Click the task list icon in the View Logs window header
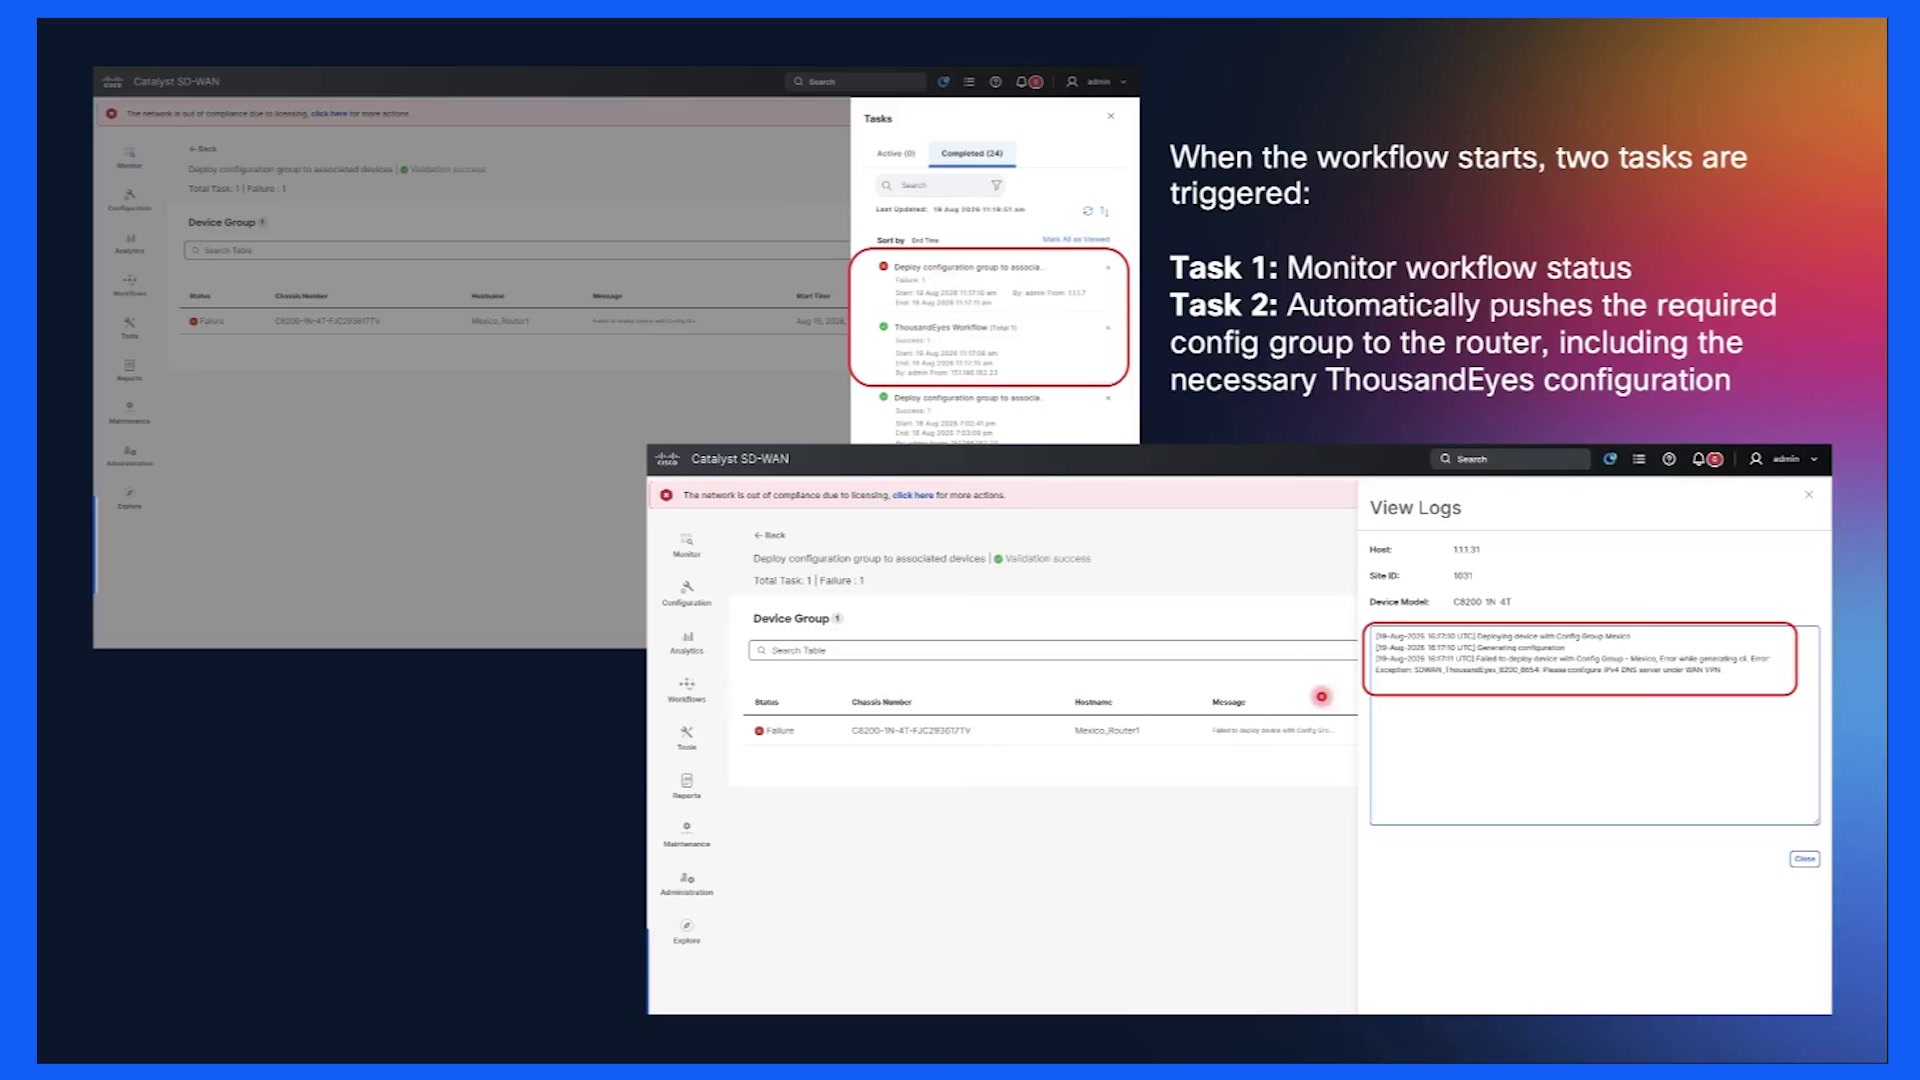Viewport: 1920px width, 1080px height. 1639,459
